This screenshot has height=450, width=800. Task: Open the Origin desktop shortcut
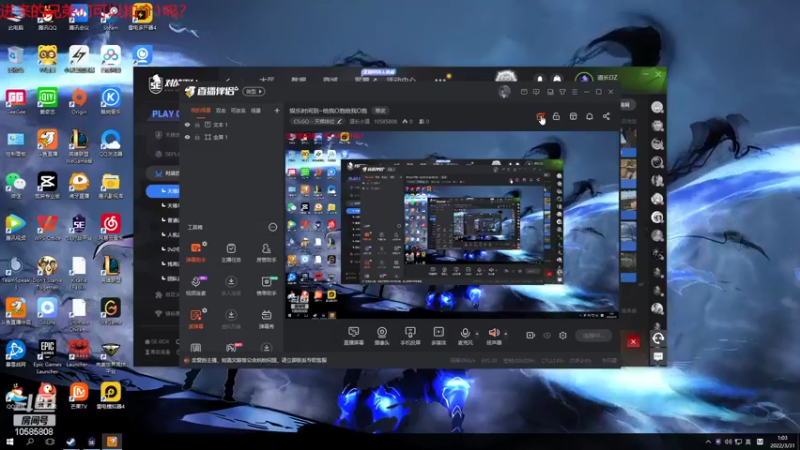(79, 101)
